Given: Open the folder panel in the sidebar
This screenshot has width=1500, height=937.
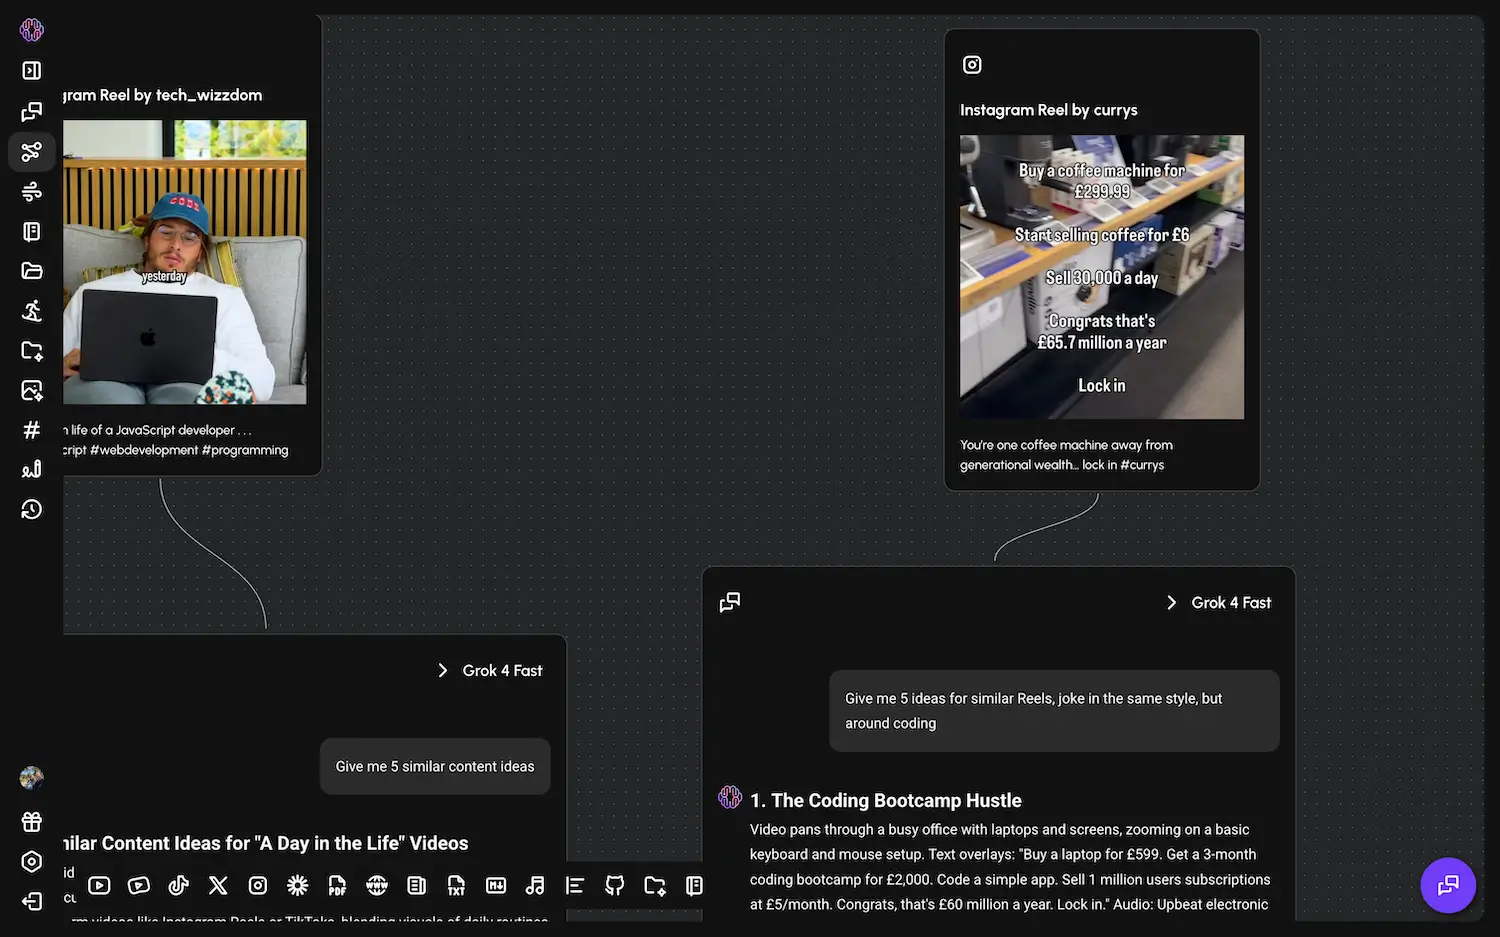Looking at the screenshot, I should (x=31, y=270).
